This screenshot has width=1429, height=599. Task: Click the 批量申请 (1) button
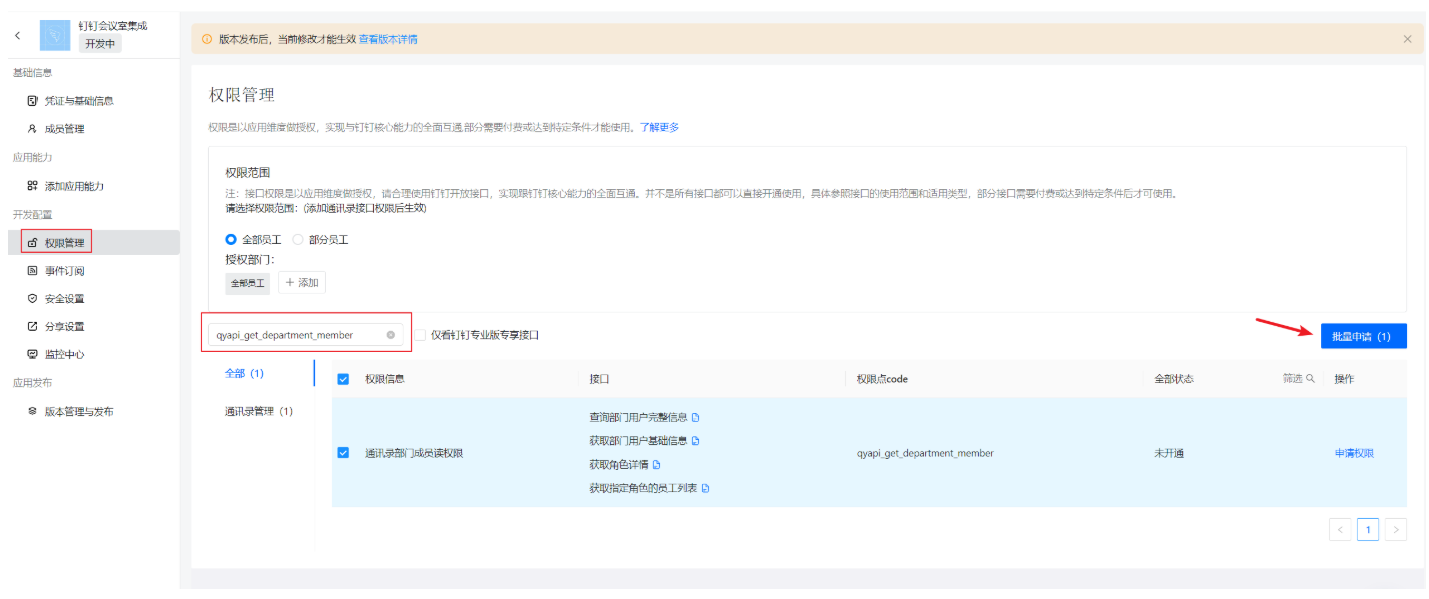[1363, 337]
